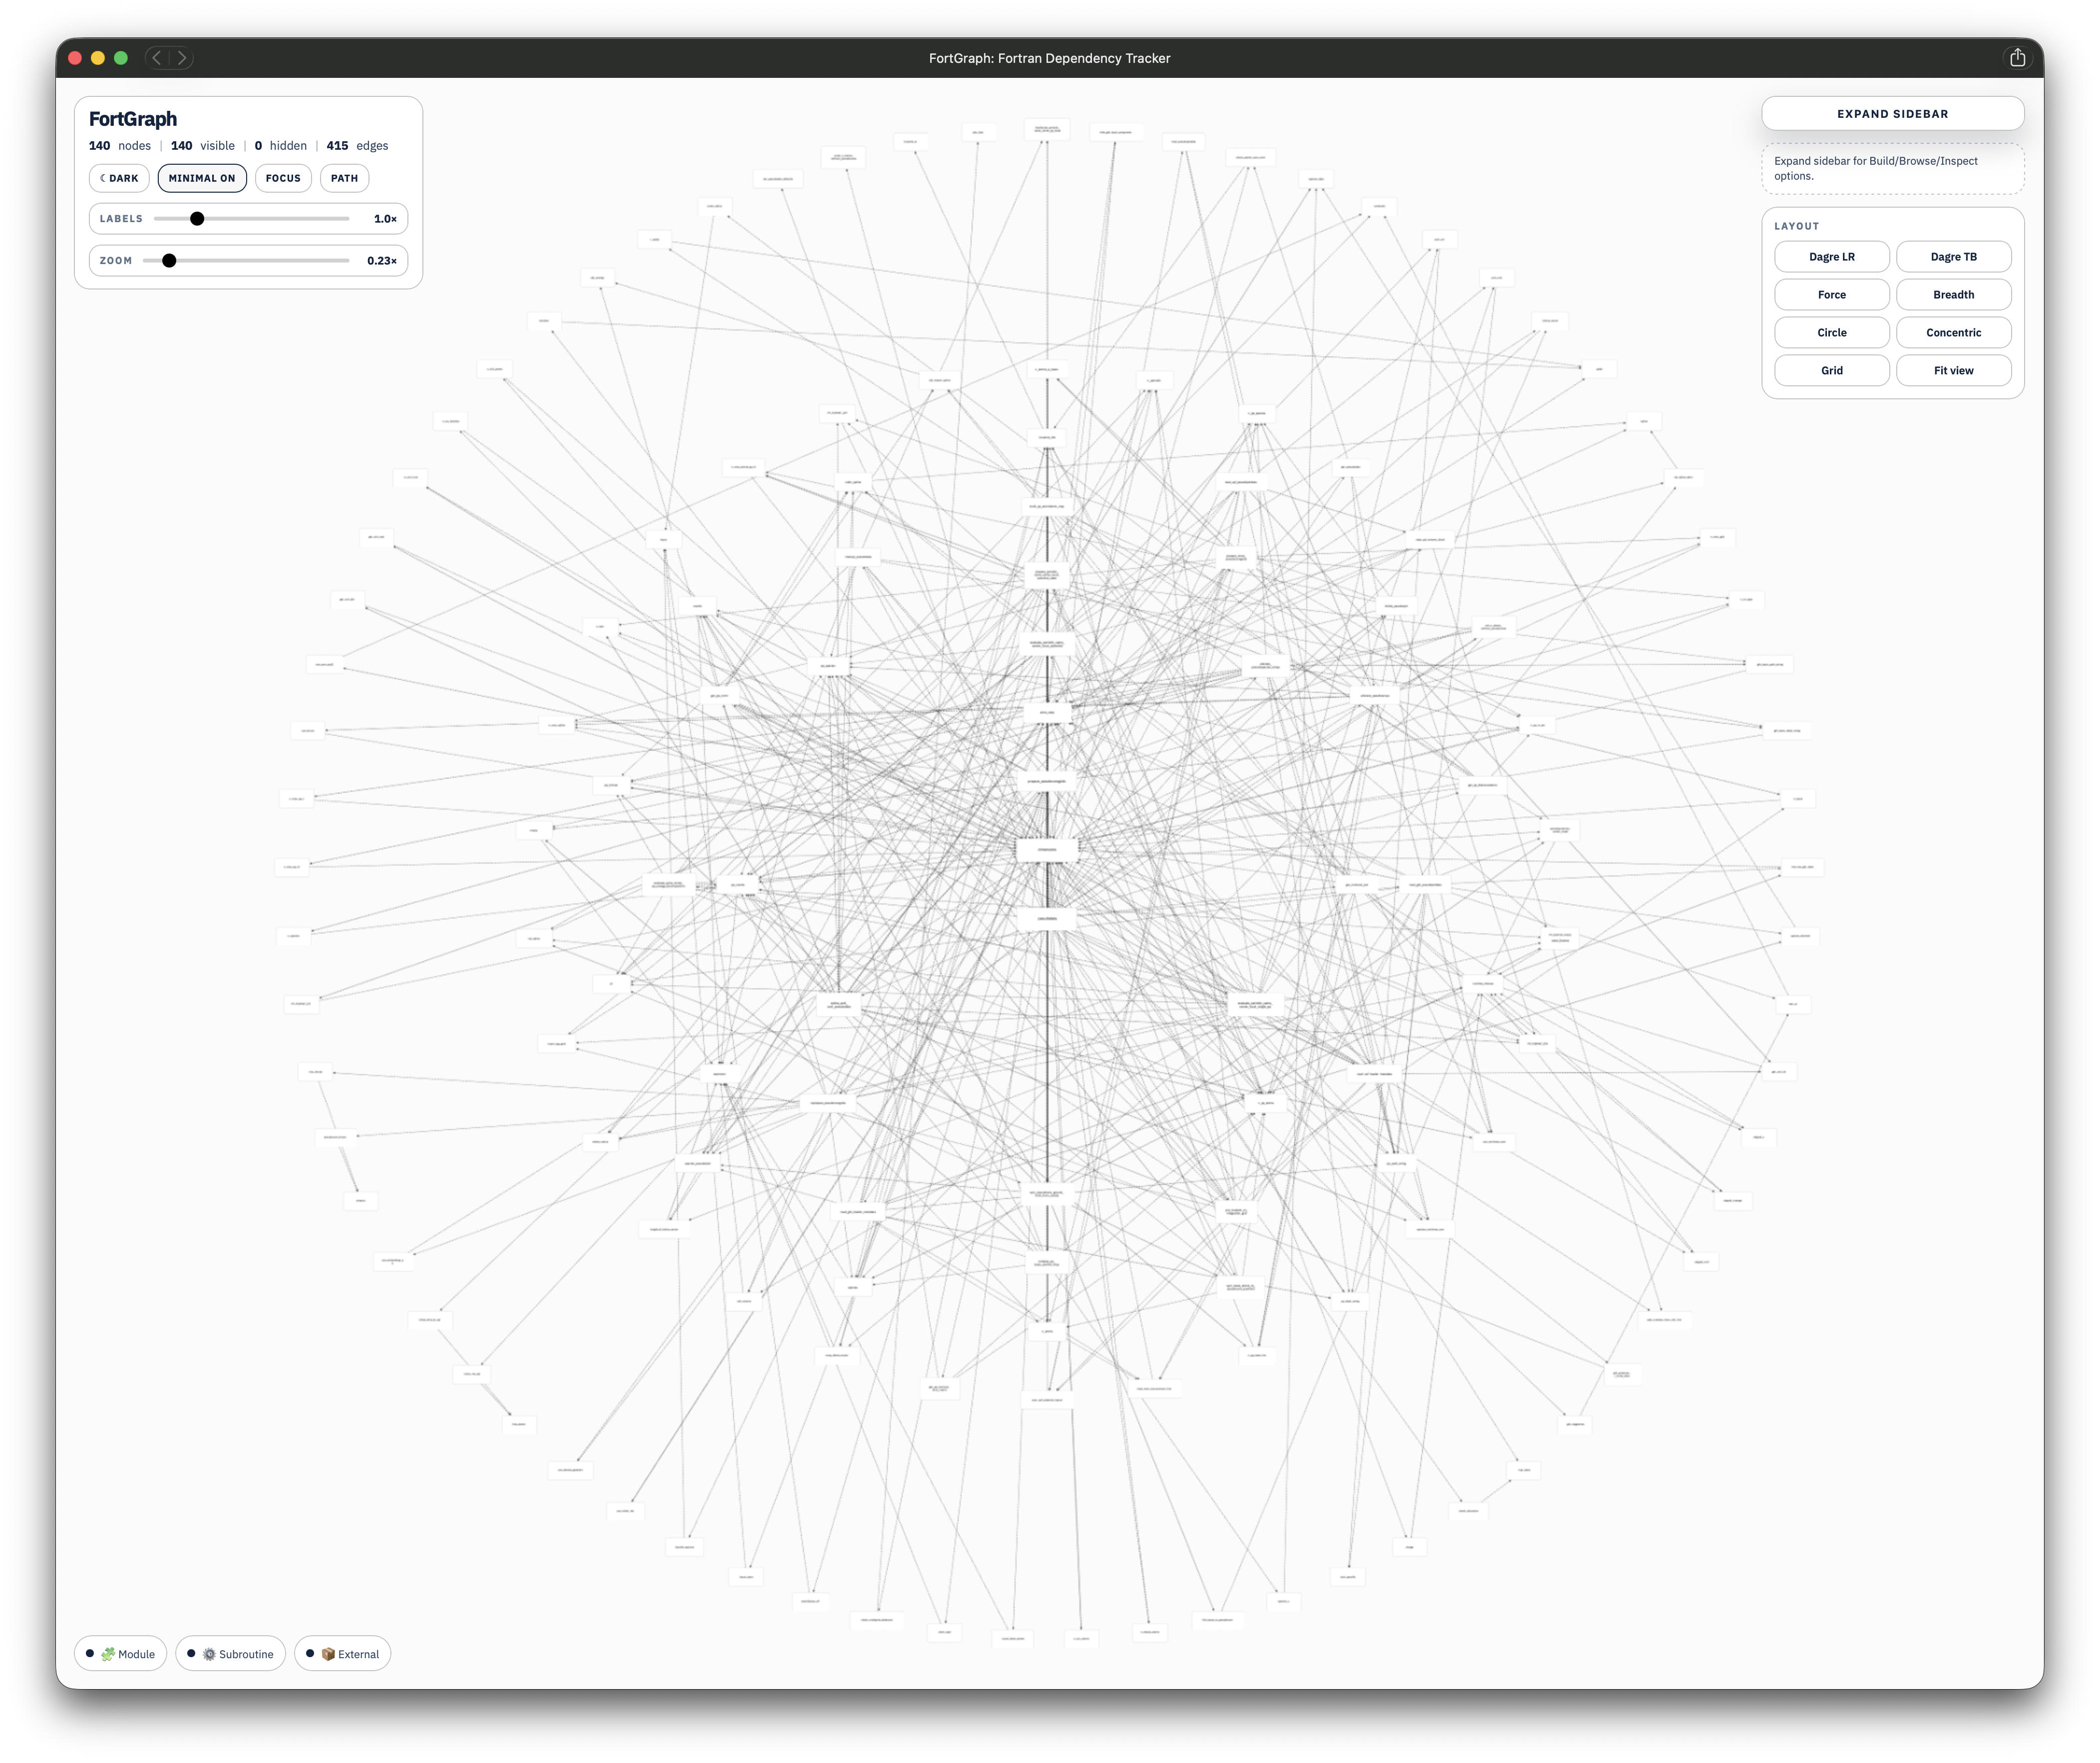The width and height of the screenshot is (2100, 1763).
Task: Click the "415 edges" count
Action: [357, 146]
